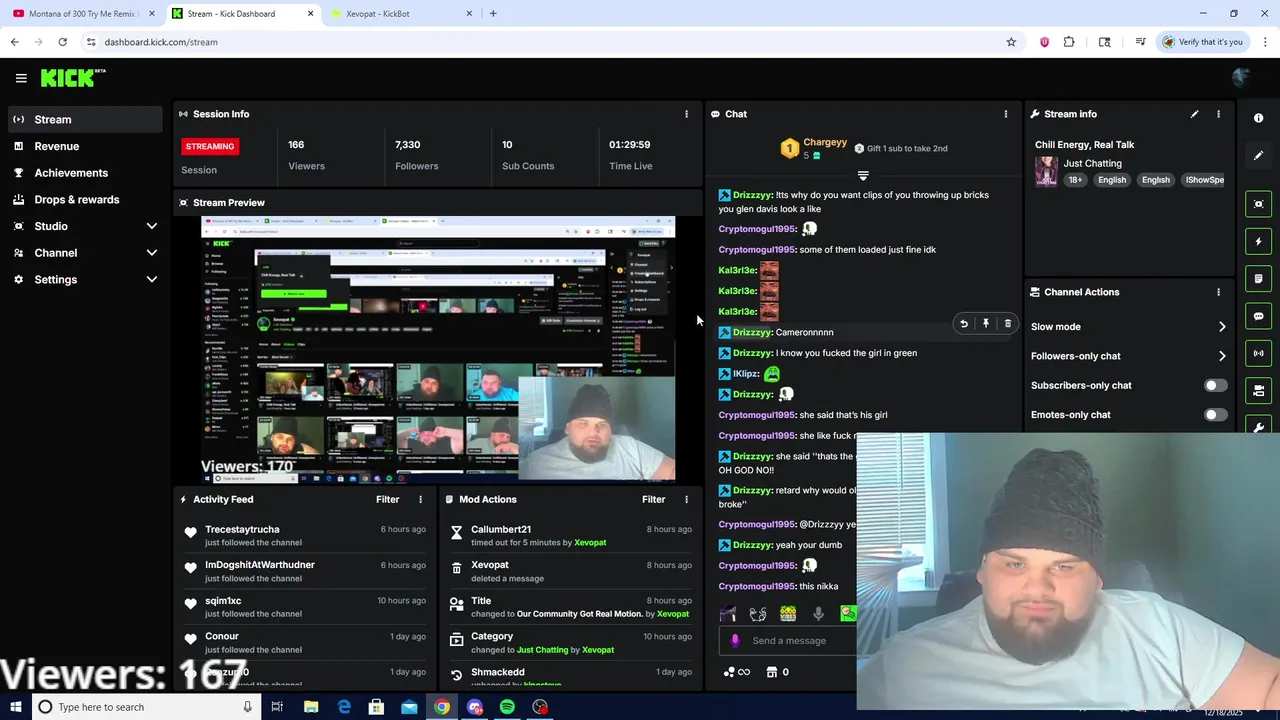Image resolution: width=1280 pixels, height=720 pixels.
Task: Click the undo icon on Cameronnnnn message
Action: (x=964, y=324)
